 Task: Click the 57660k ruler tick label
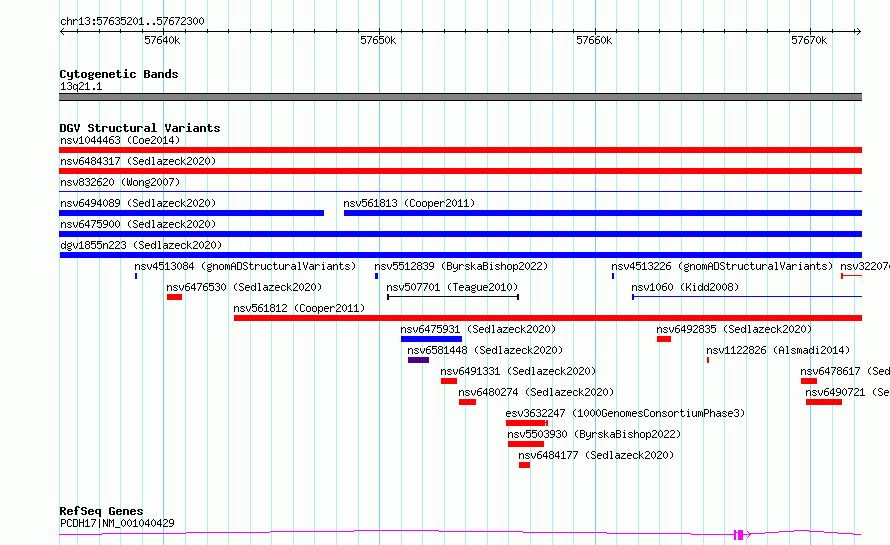(594, 40)
